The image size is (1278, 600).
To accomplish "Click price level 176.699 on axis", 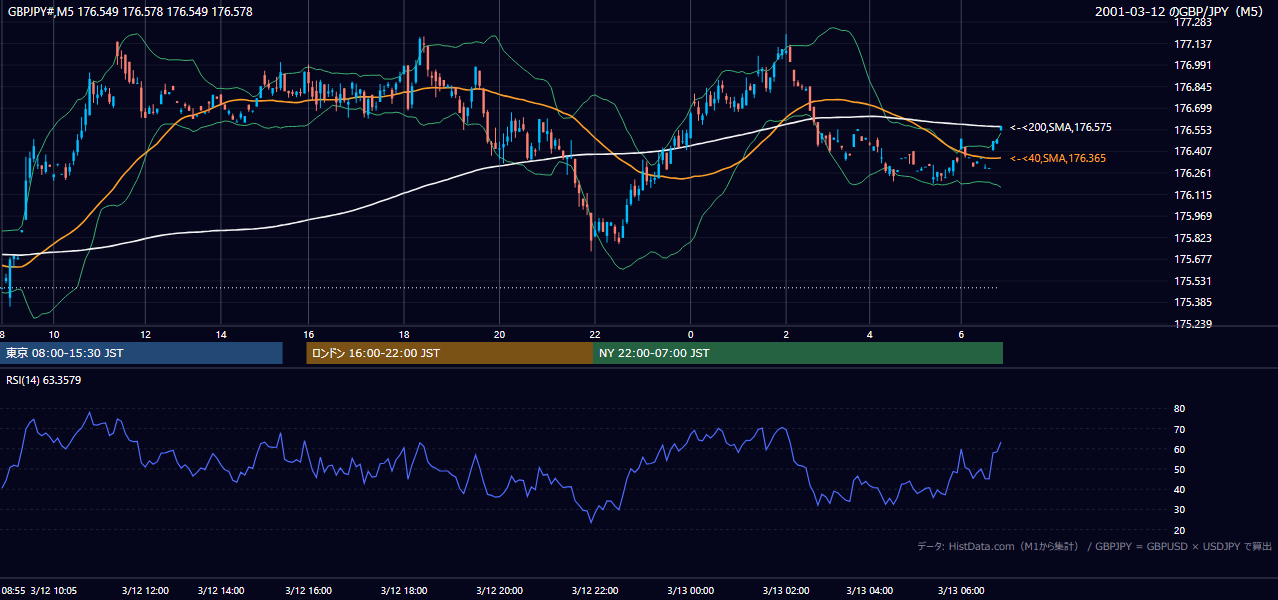I will click(1193, 108).
